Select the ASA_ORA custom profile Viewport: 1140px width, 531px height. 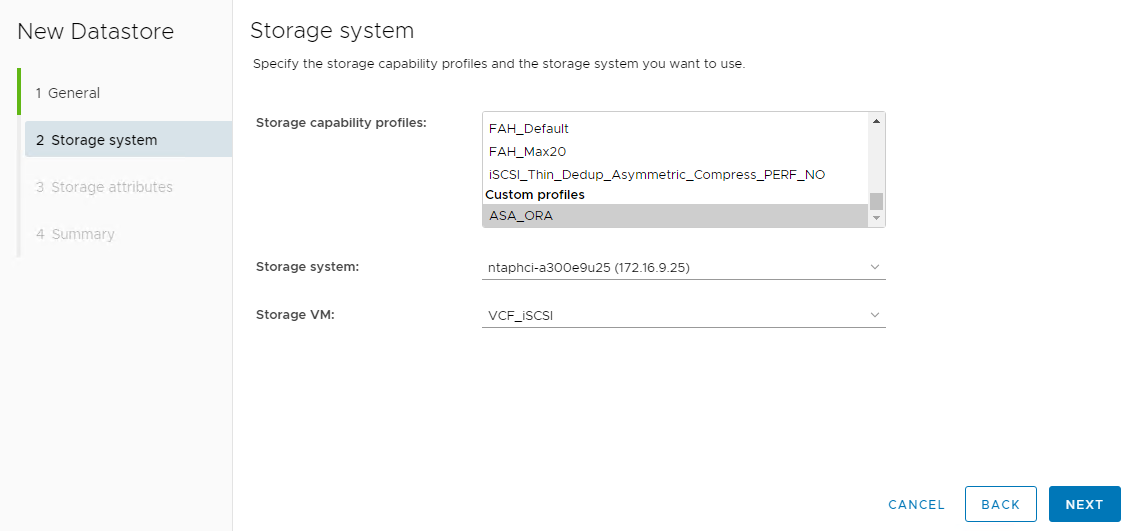[x=521, y=215]
